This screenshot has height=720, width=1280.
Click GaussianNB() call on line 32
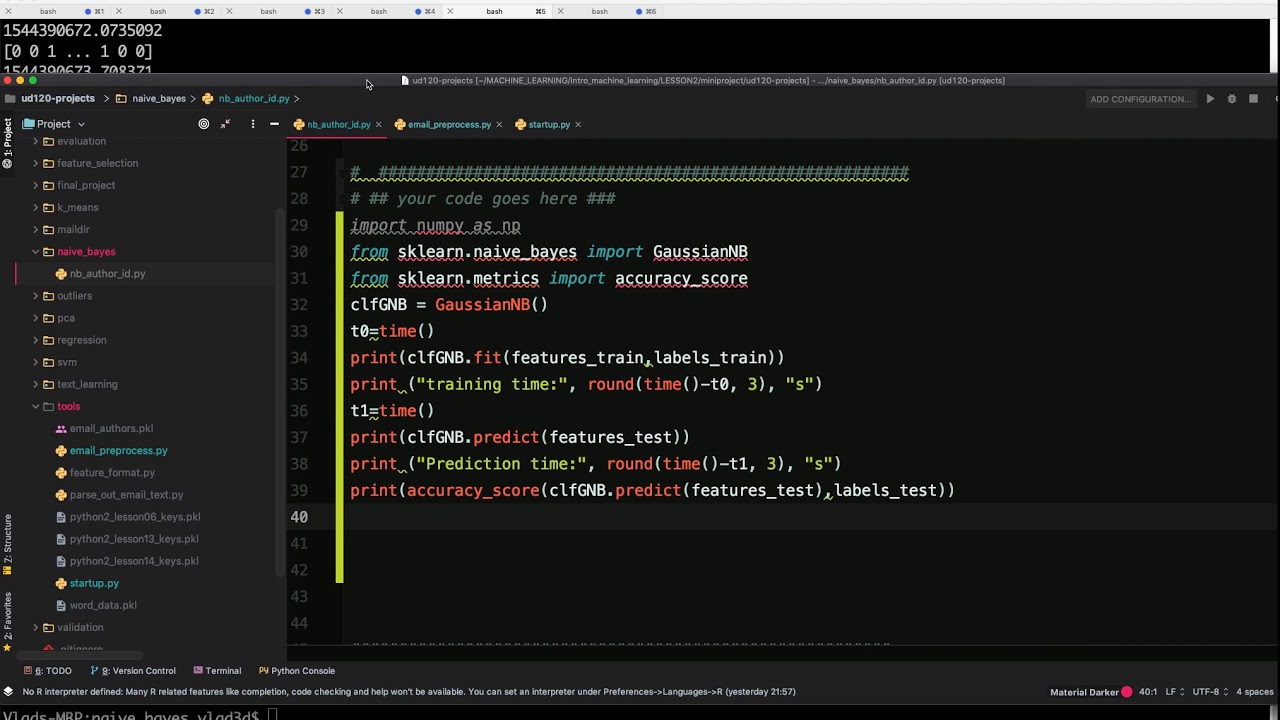tap(491, 304)
